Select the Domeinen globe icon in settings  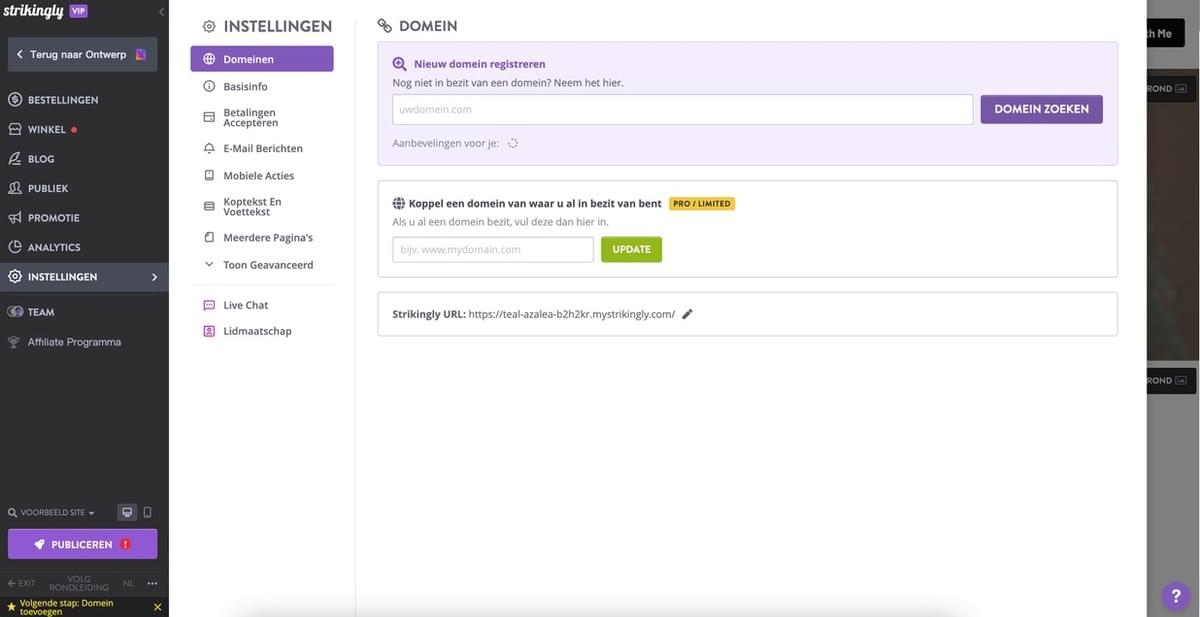(208, 58)
